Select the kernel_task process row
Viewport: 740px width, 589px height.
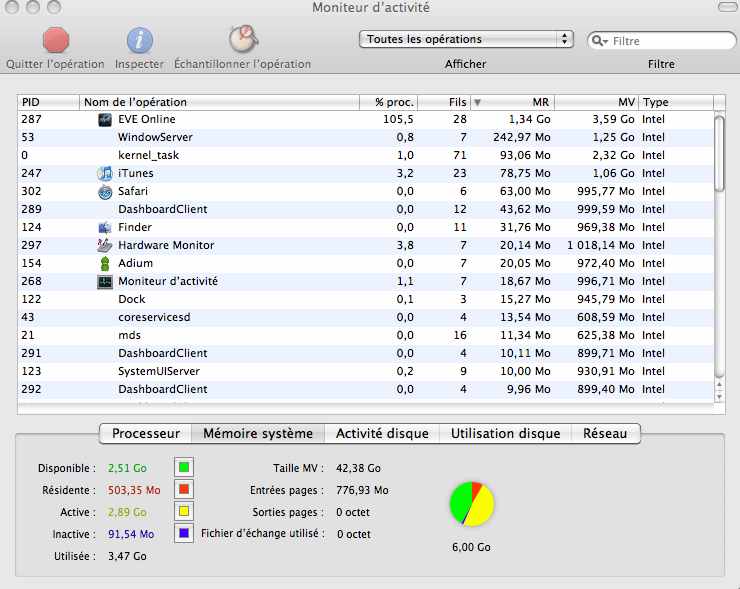(x=366, y=155)
